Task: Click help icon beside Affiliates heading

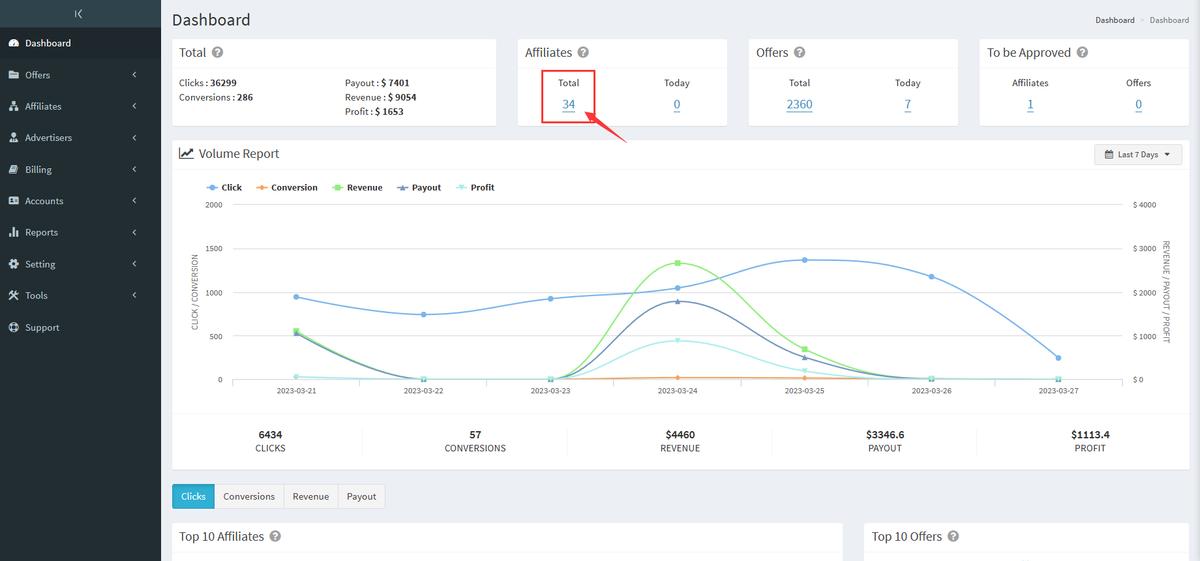Action: [x=583, y=53]
